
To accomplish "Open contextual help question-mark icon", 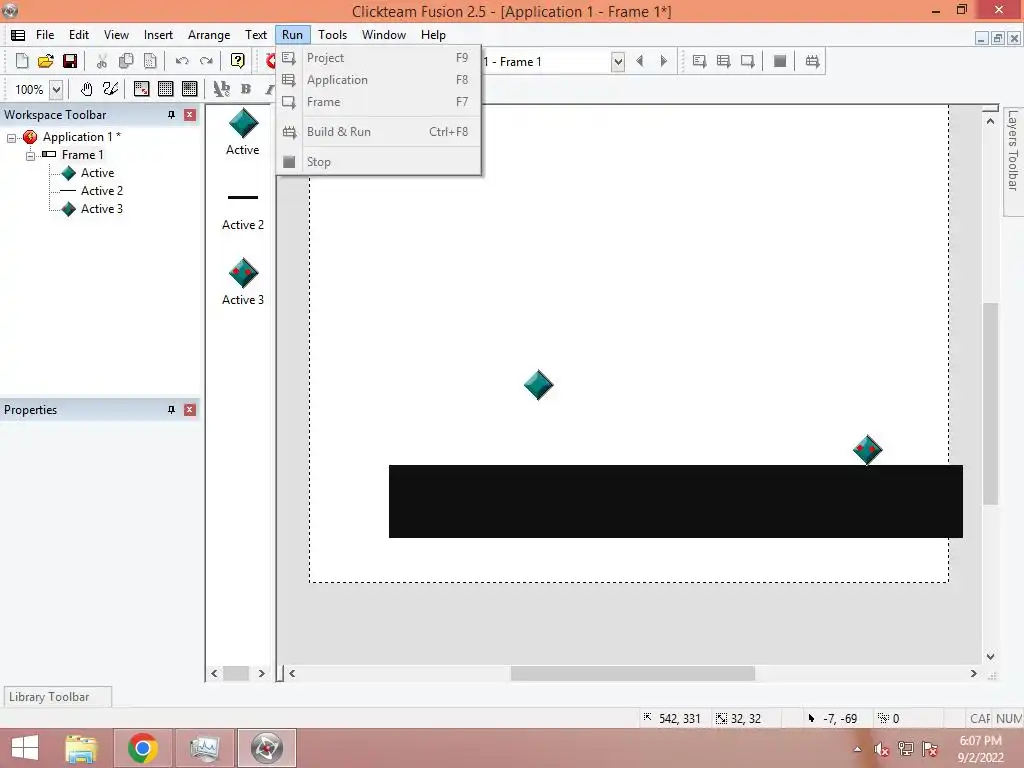I will pyautogui.click(x=238, y=61).
